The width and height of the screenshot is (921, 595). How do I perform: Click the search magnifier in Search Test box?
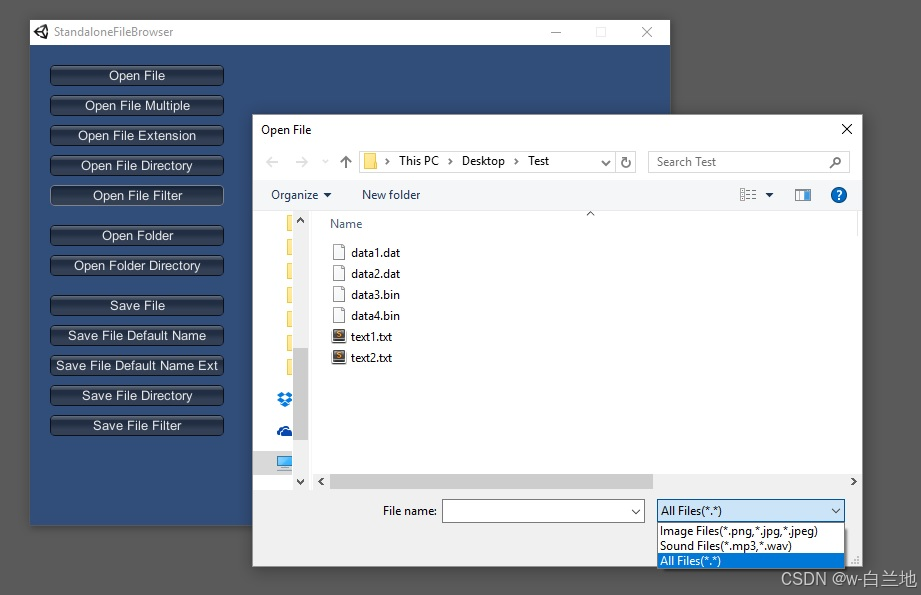(834, 161)
